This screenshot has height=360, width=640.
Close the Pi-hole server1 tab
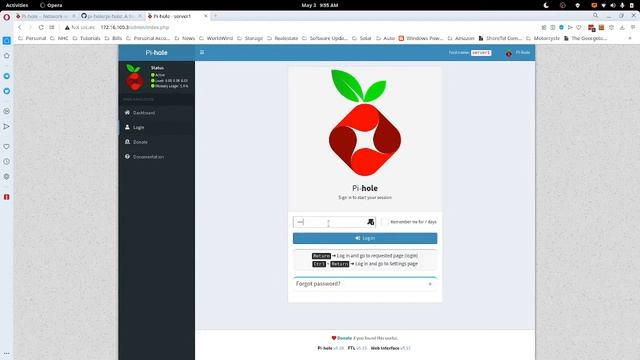point(206,16)
